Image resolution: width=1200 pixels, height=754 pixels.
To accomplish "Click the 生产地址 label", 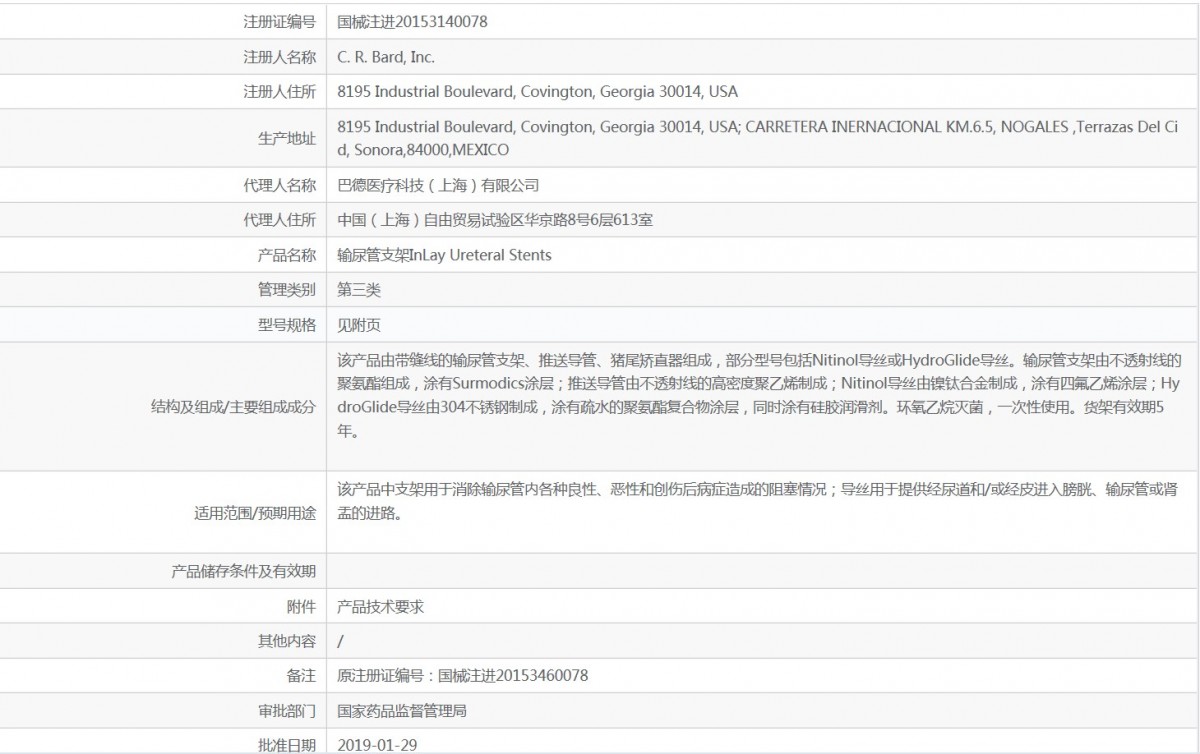I will 287,139.
